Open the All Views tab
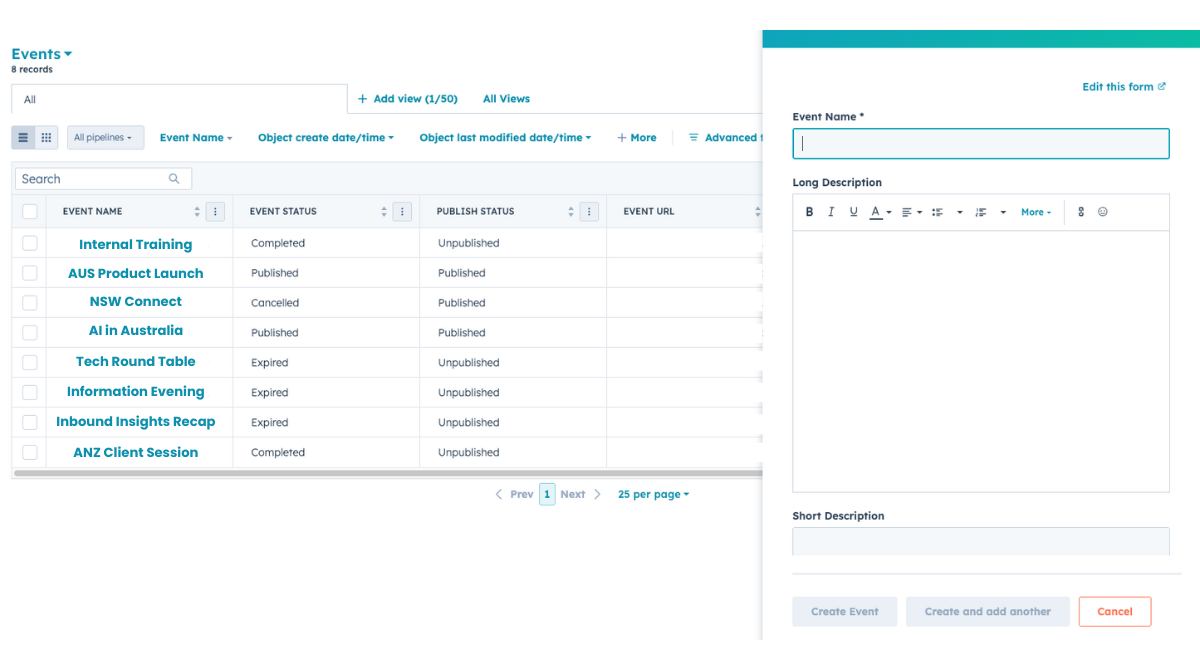Screen dimensions: 1200x670 pos(506,99)
